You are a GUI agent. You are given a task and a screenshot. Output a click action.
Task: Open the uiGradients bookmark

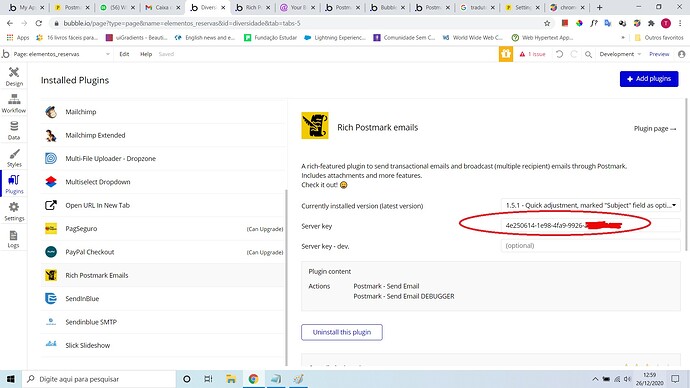(137, 38)
